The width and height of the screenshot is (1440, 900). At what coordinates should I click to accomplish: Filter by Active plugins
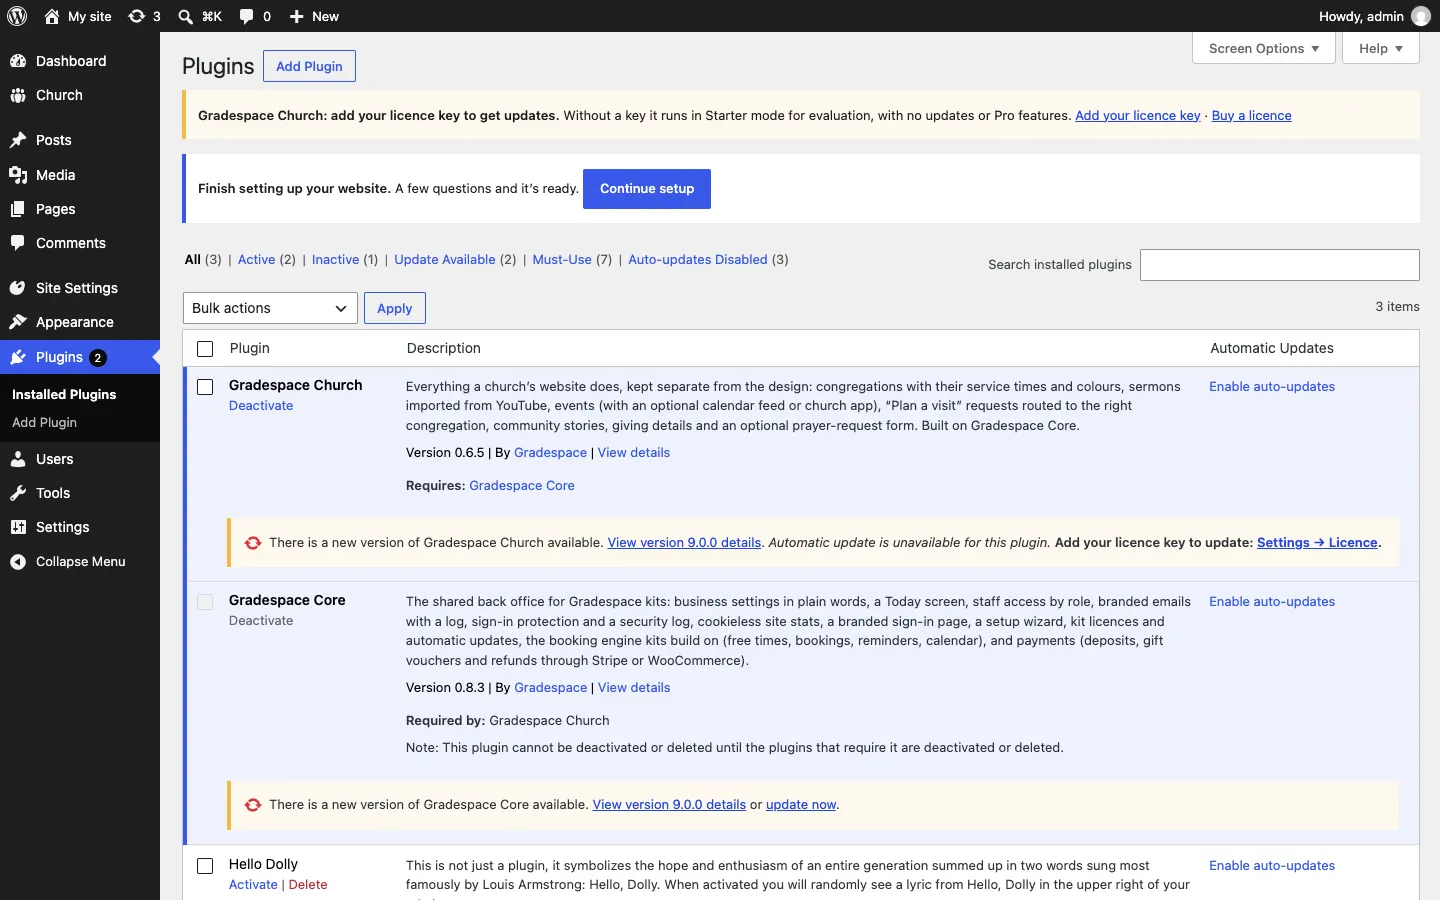tap(256, 260)
